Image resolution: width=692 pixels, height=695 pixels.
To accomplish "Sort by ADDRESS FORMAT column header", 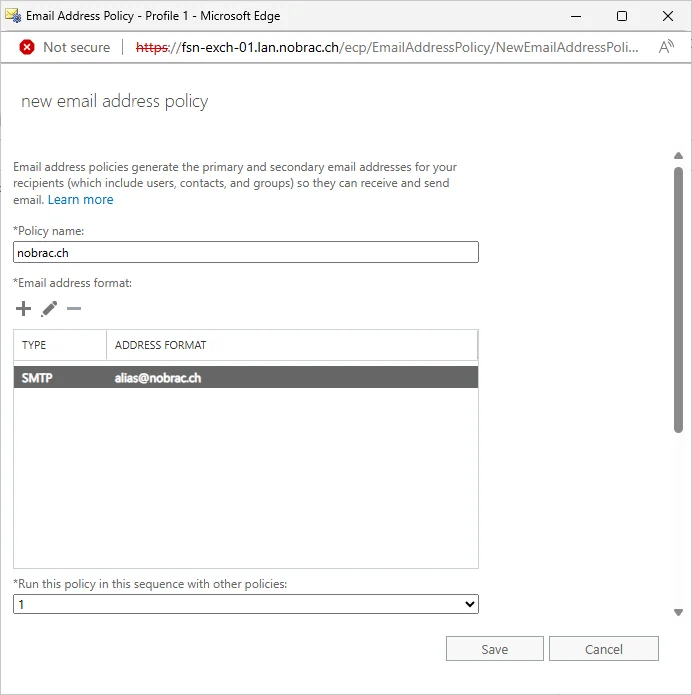I will click(x=292, y=345).
